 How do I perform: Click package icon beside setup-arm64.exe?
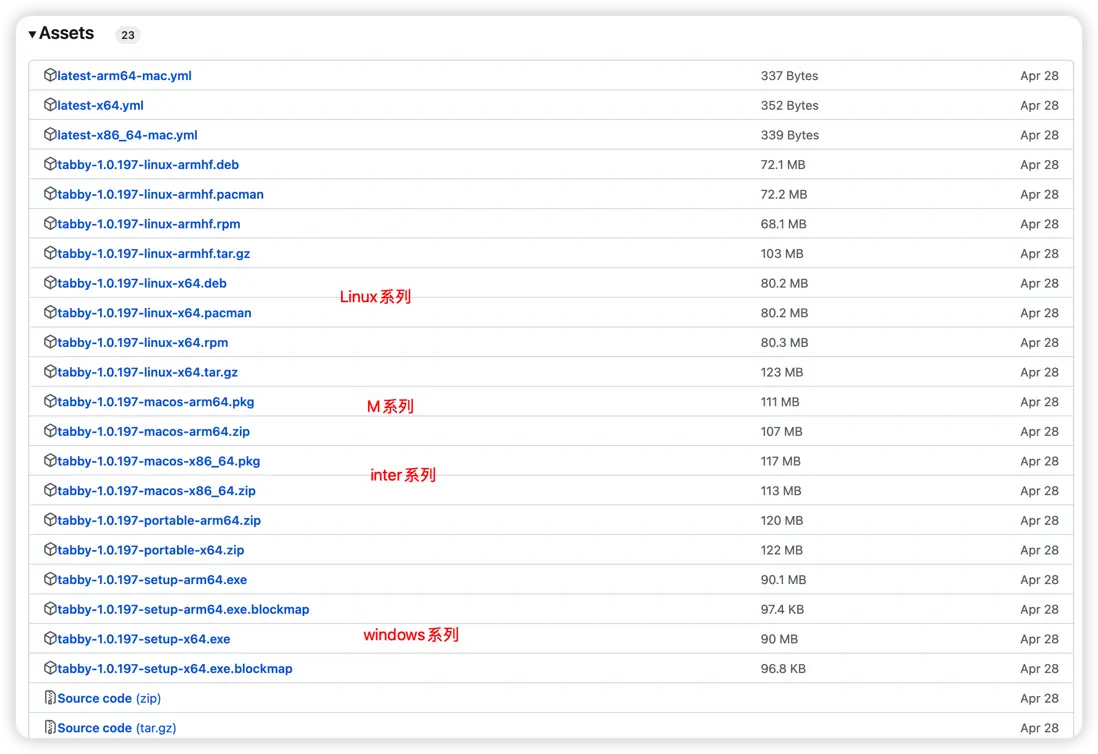point(50,579)
